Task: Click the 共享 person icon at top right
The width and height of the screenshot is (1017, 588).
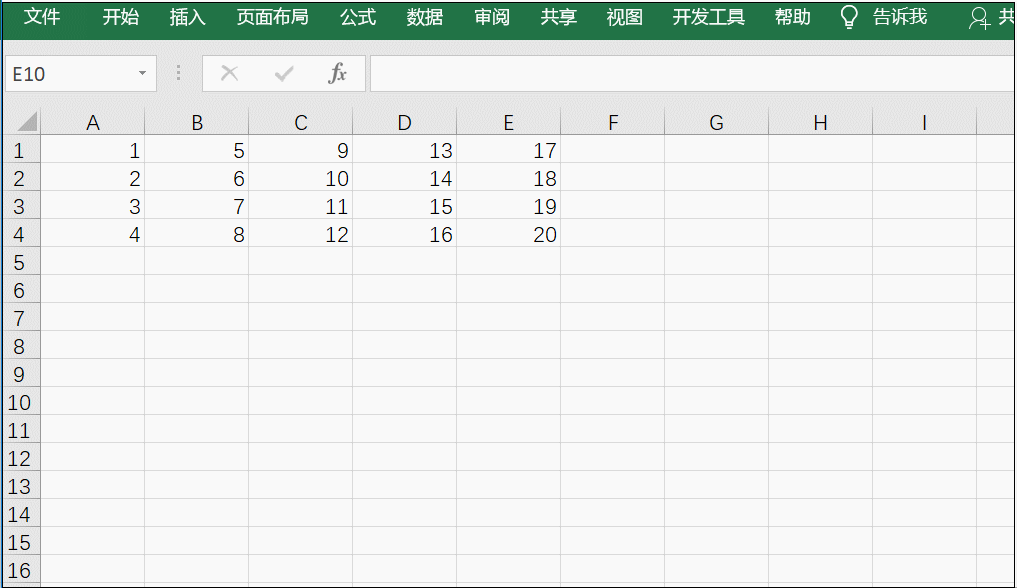Action: (979, 18)
